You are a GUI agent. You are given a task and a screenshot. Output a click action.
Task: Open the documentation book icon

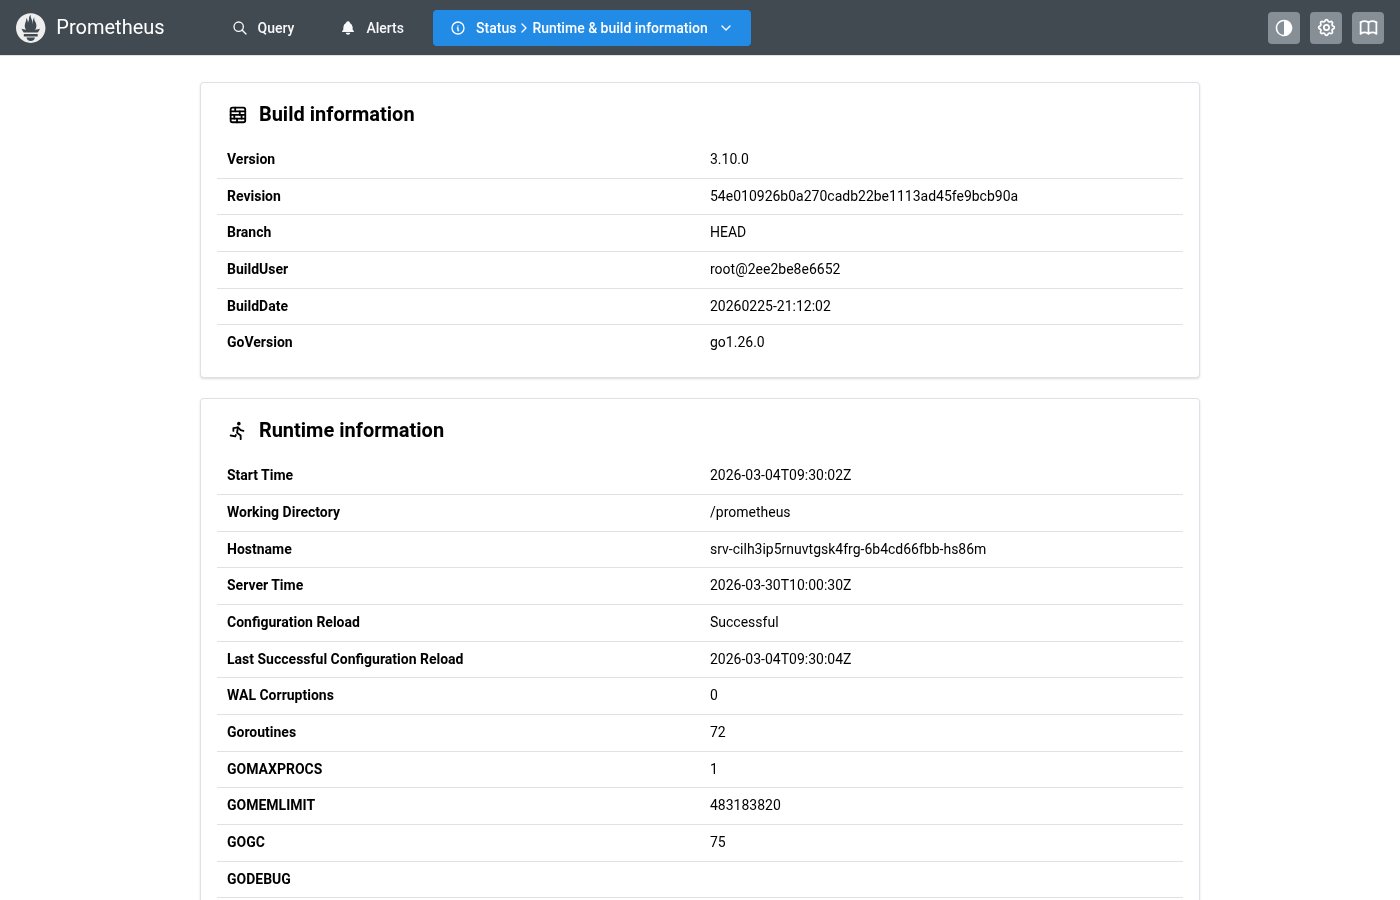click(1368, 28)
